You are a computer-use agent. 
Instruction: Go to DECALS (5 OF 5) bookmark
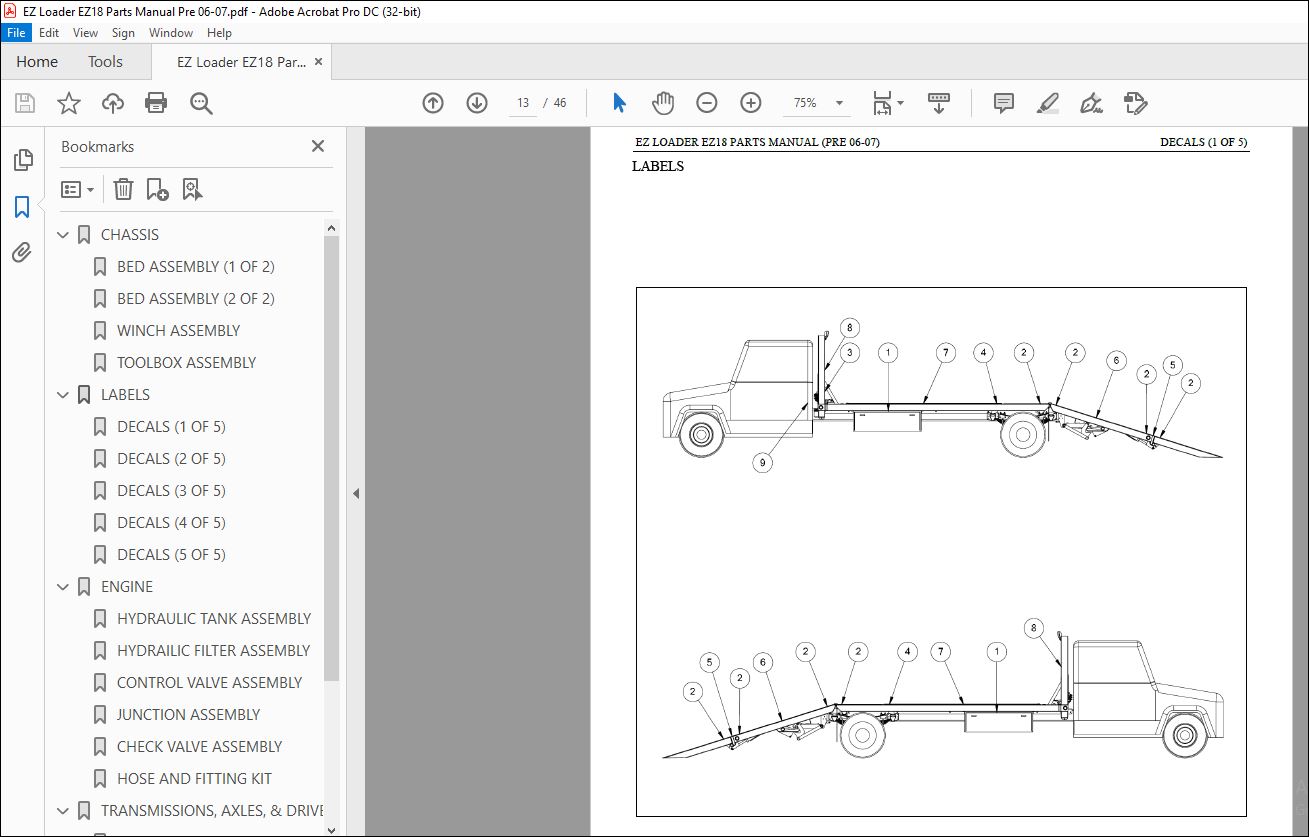171,555
